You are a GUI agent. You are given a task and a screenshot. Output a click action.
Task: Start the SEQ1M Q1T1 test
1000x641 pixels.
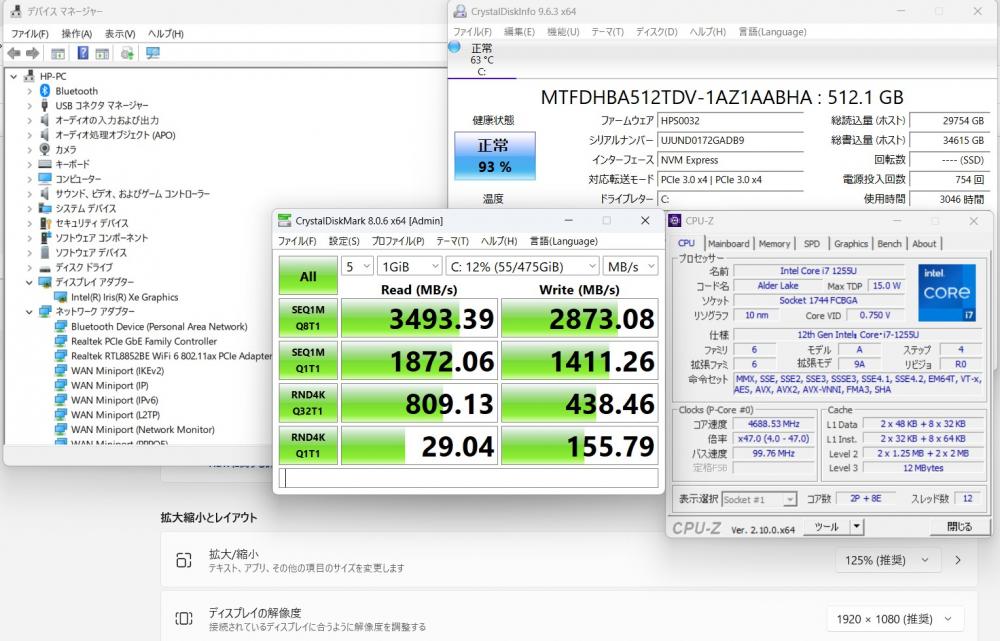(x=308, y=360)
